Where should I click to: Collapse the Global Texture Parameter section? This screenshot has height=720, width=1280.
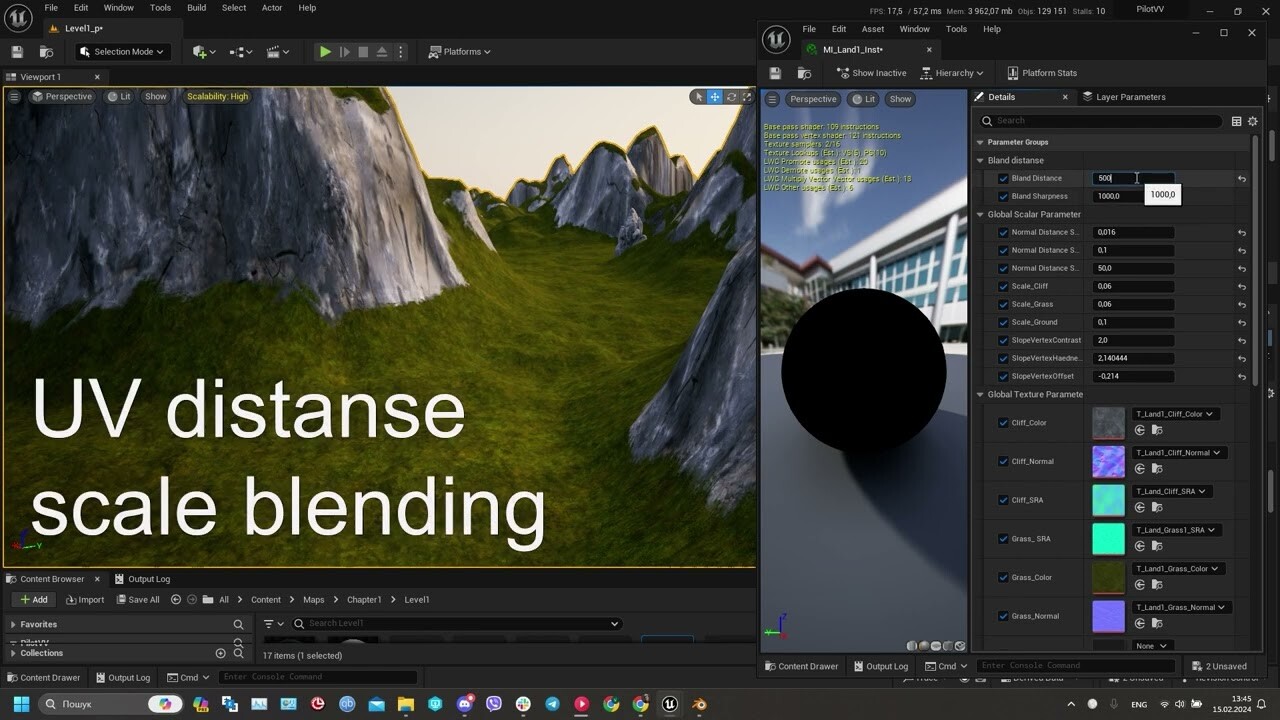click(979, 394)
